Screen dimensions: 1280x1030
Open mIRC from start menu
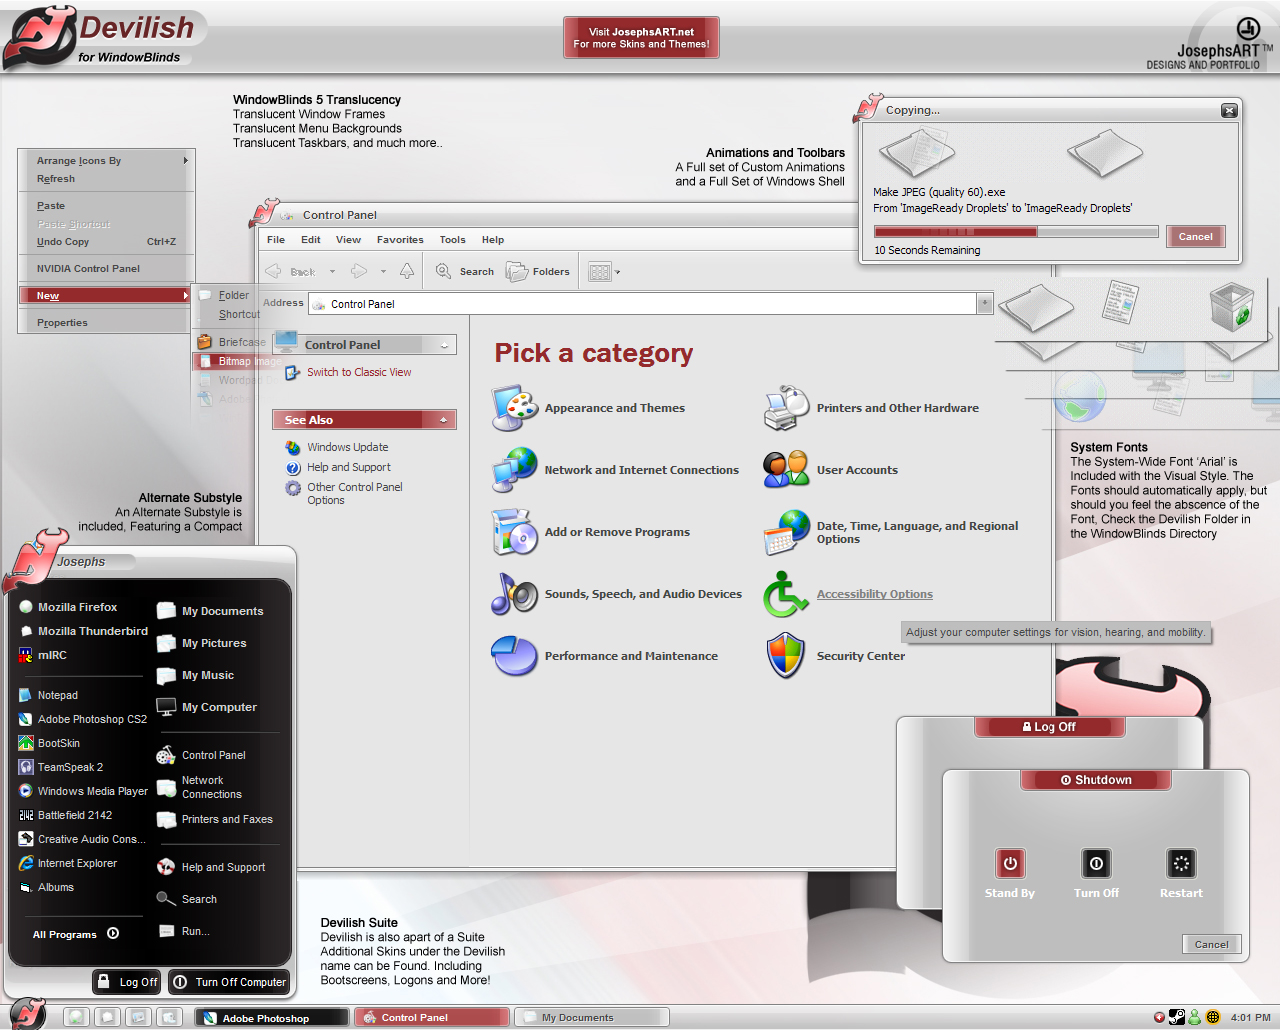tap(43, 655)
